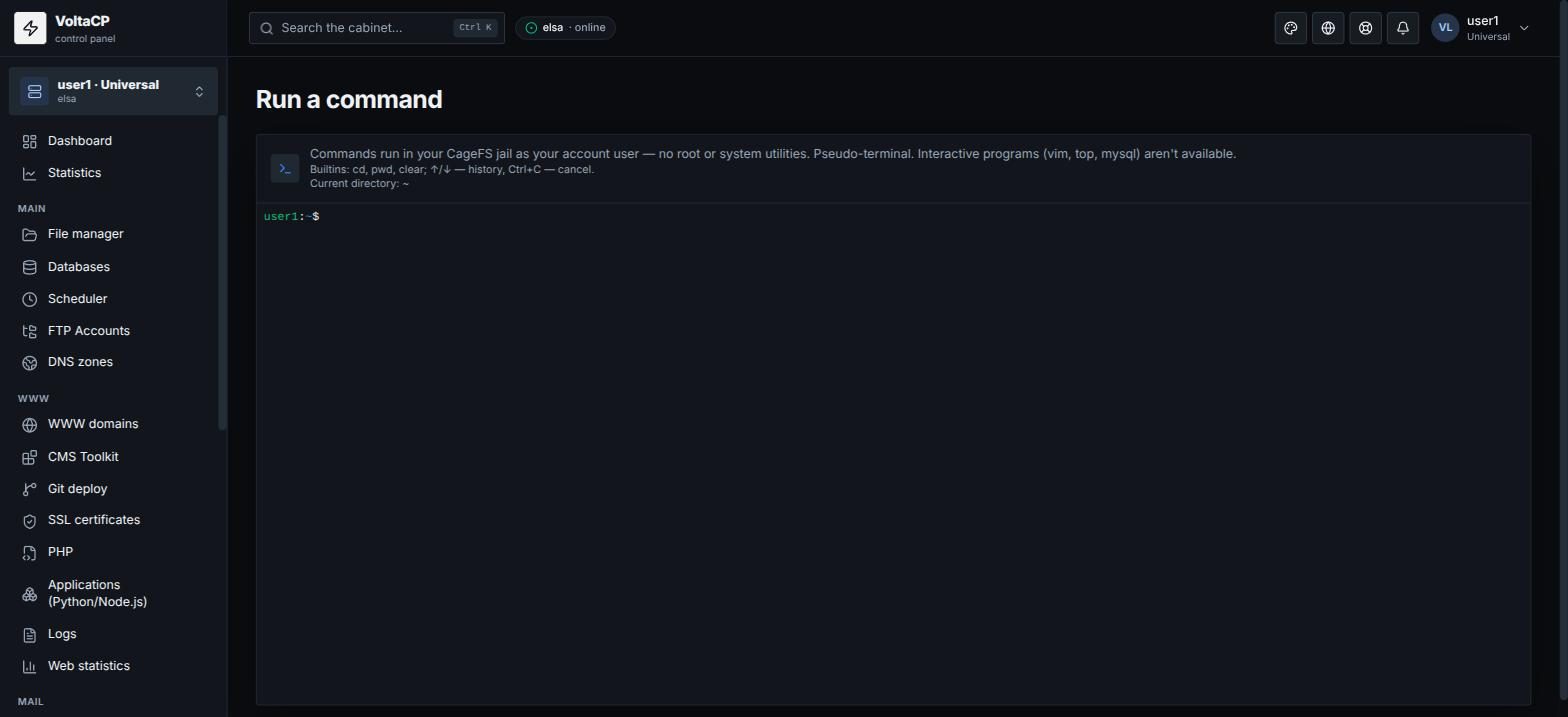Click the Scheduler clock icon

(29, 299)
